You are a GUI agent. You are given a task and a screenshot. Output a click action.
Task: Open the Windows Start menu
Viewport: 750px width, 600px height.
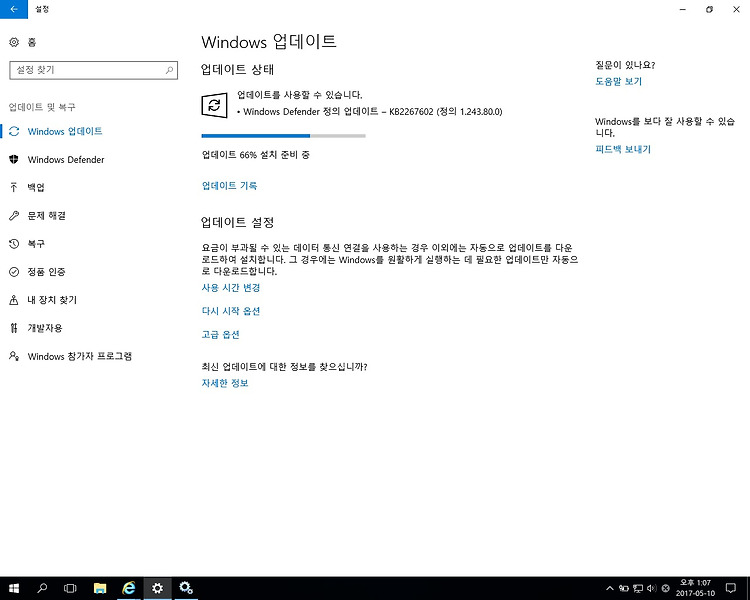(14, 588)
